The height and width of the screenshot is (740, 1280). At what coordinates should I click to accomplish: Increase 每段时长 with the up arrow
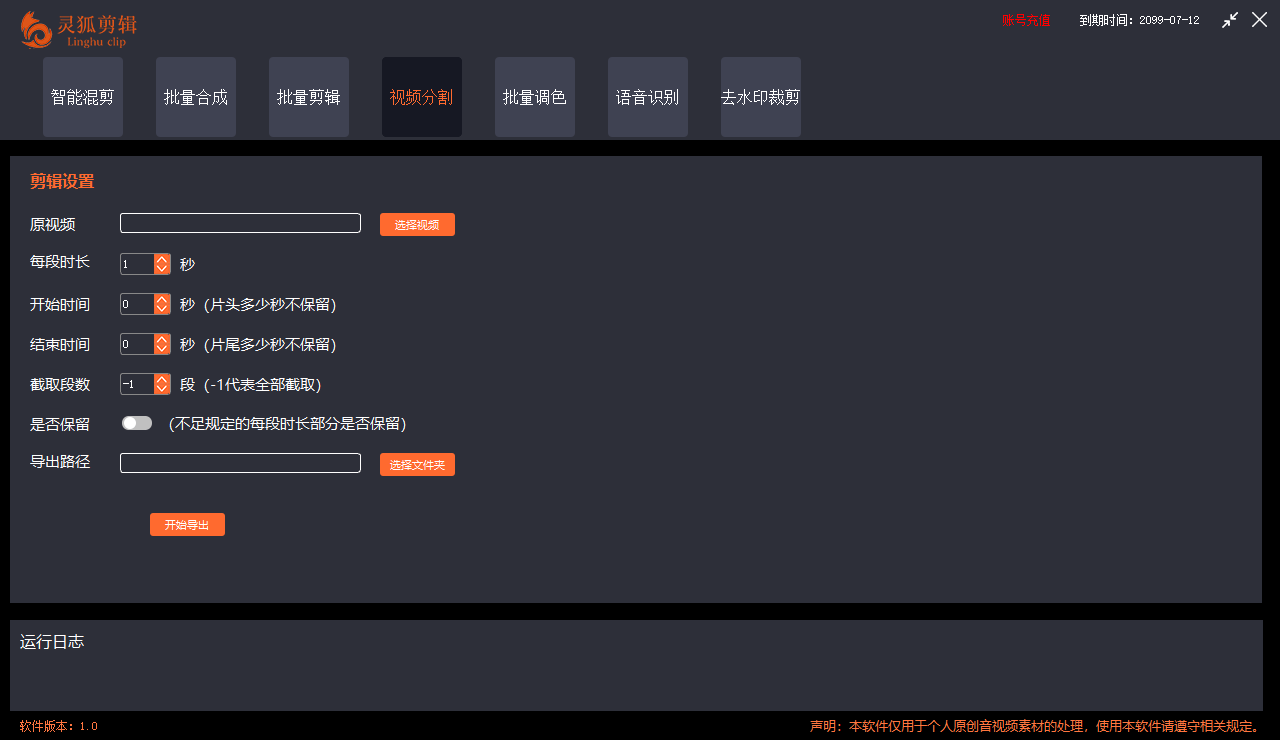tap(161, 259)
